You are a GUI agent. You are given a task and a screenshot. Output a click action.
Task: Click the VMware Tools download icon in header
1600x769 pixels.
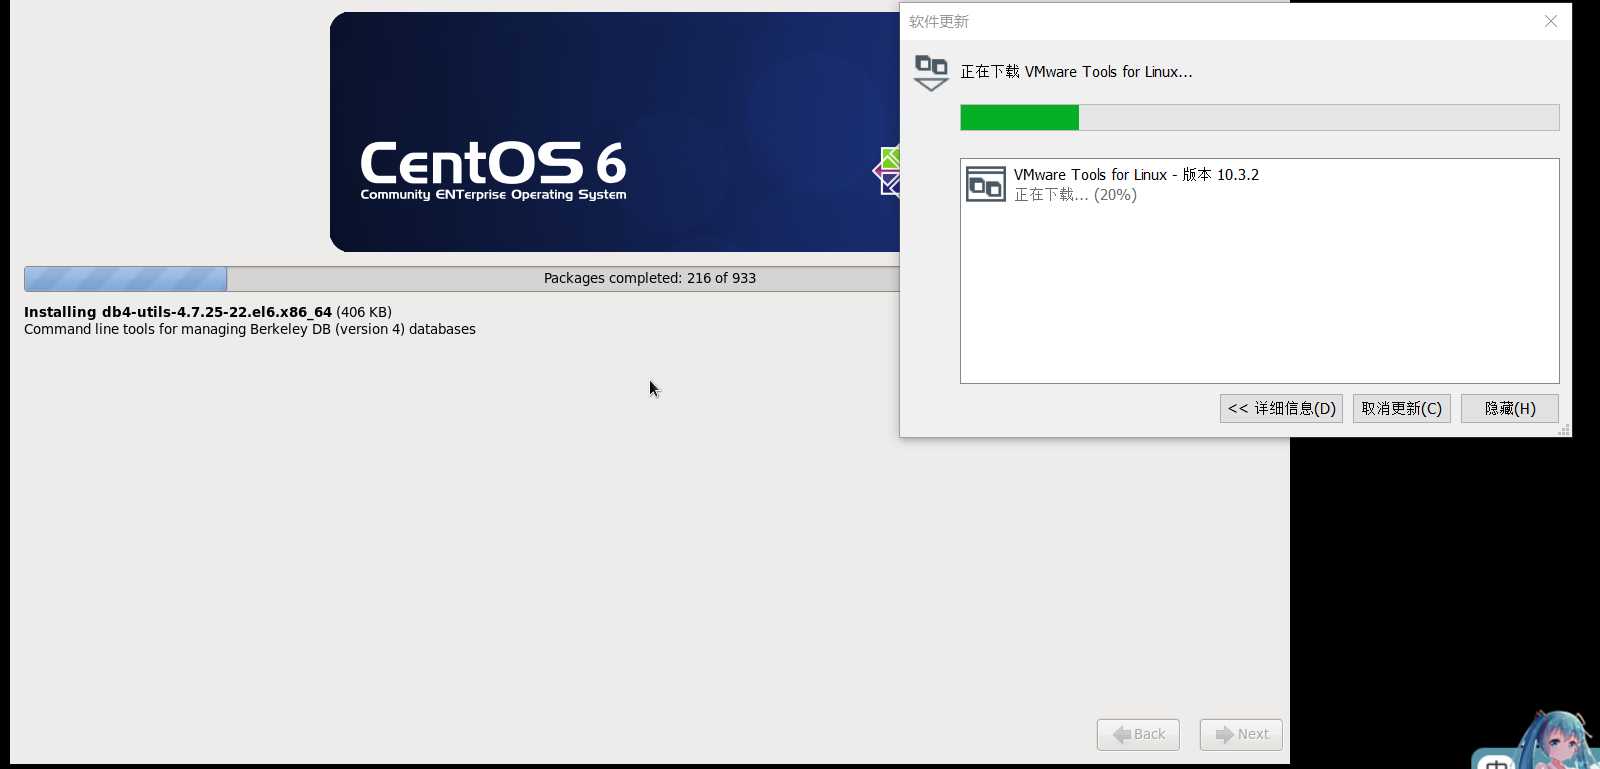[931, 72]
